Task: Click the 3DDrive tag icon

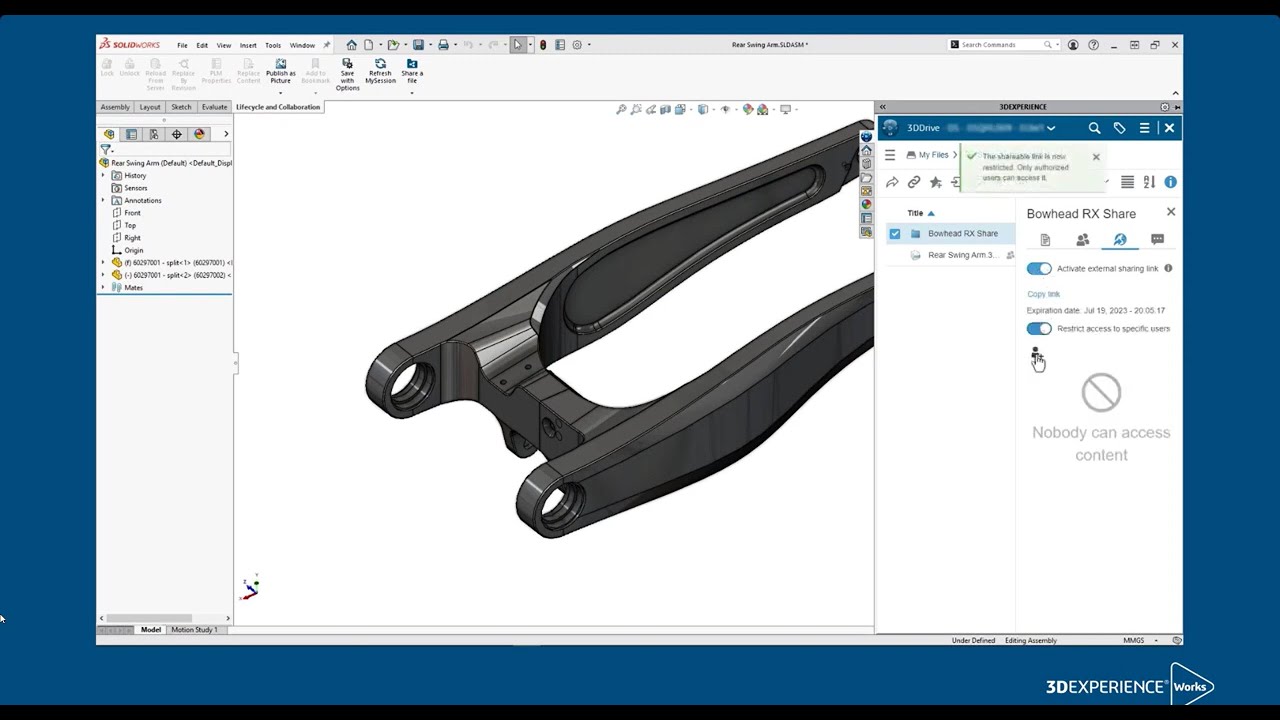Action: point(1119,128)
